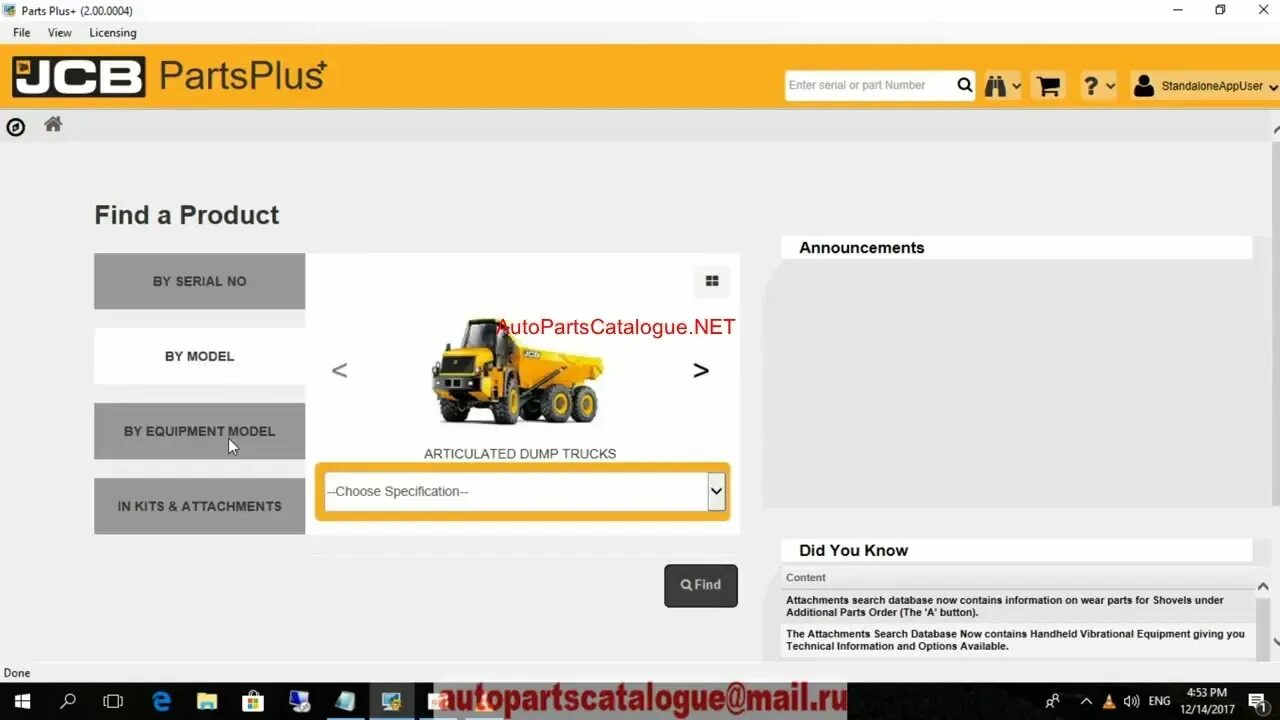This screenshot has height=720, width=1280.
Task: Launch Microsoft Edge from taskbar
Action: coord(161,701)
